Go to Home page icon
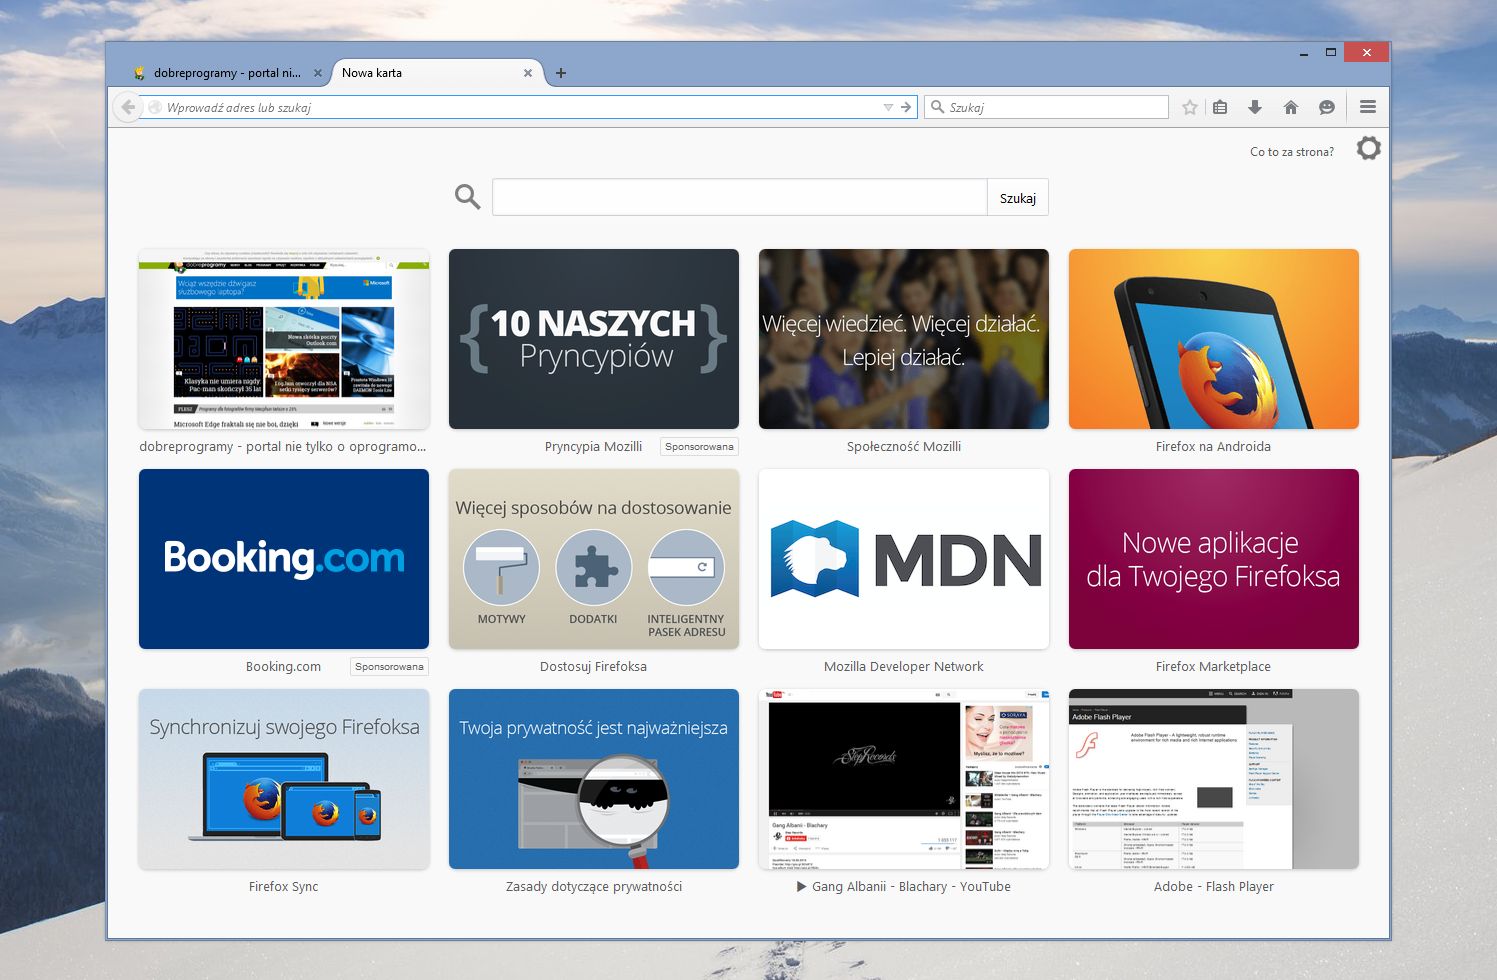The height and width of the screenshot is (980, 1497). (1291, 107)
